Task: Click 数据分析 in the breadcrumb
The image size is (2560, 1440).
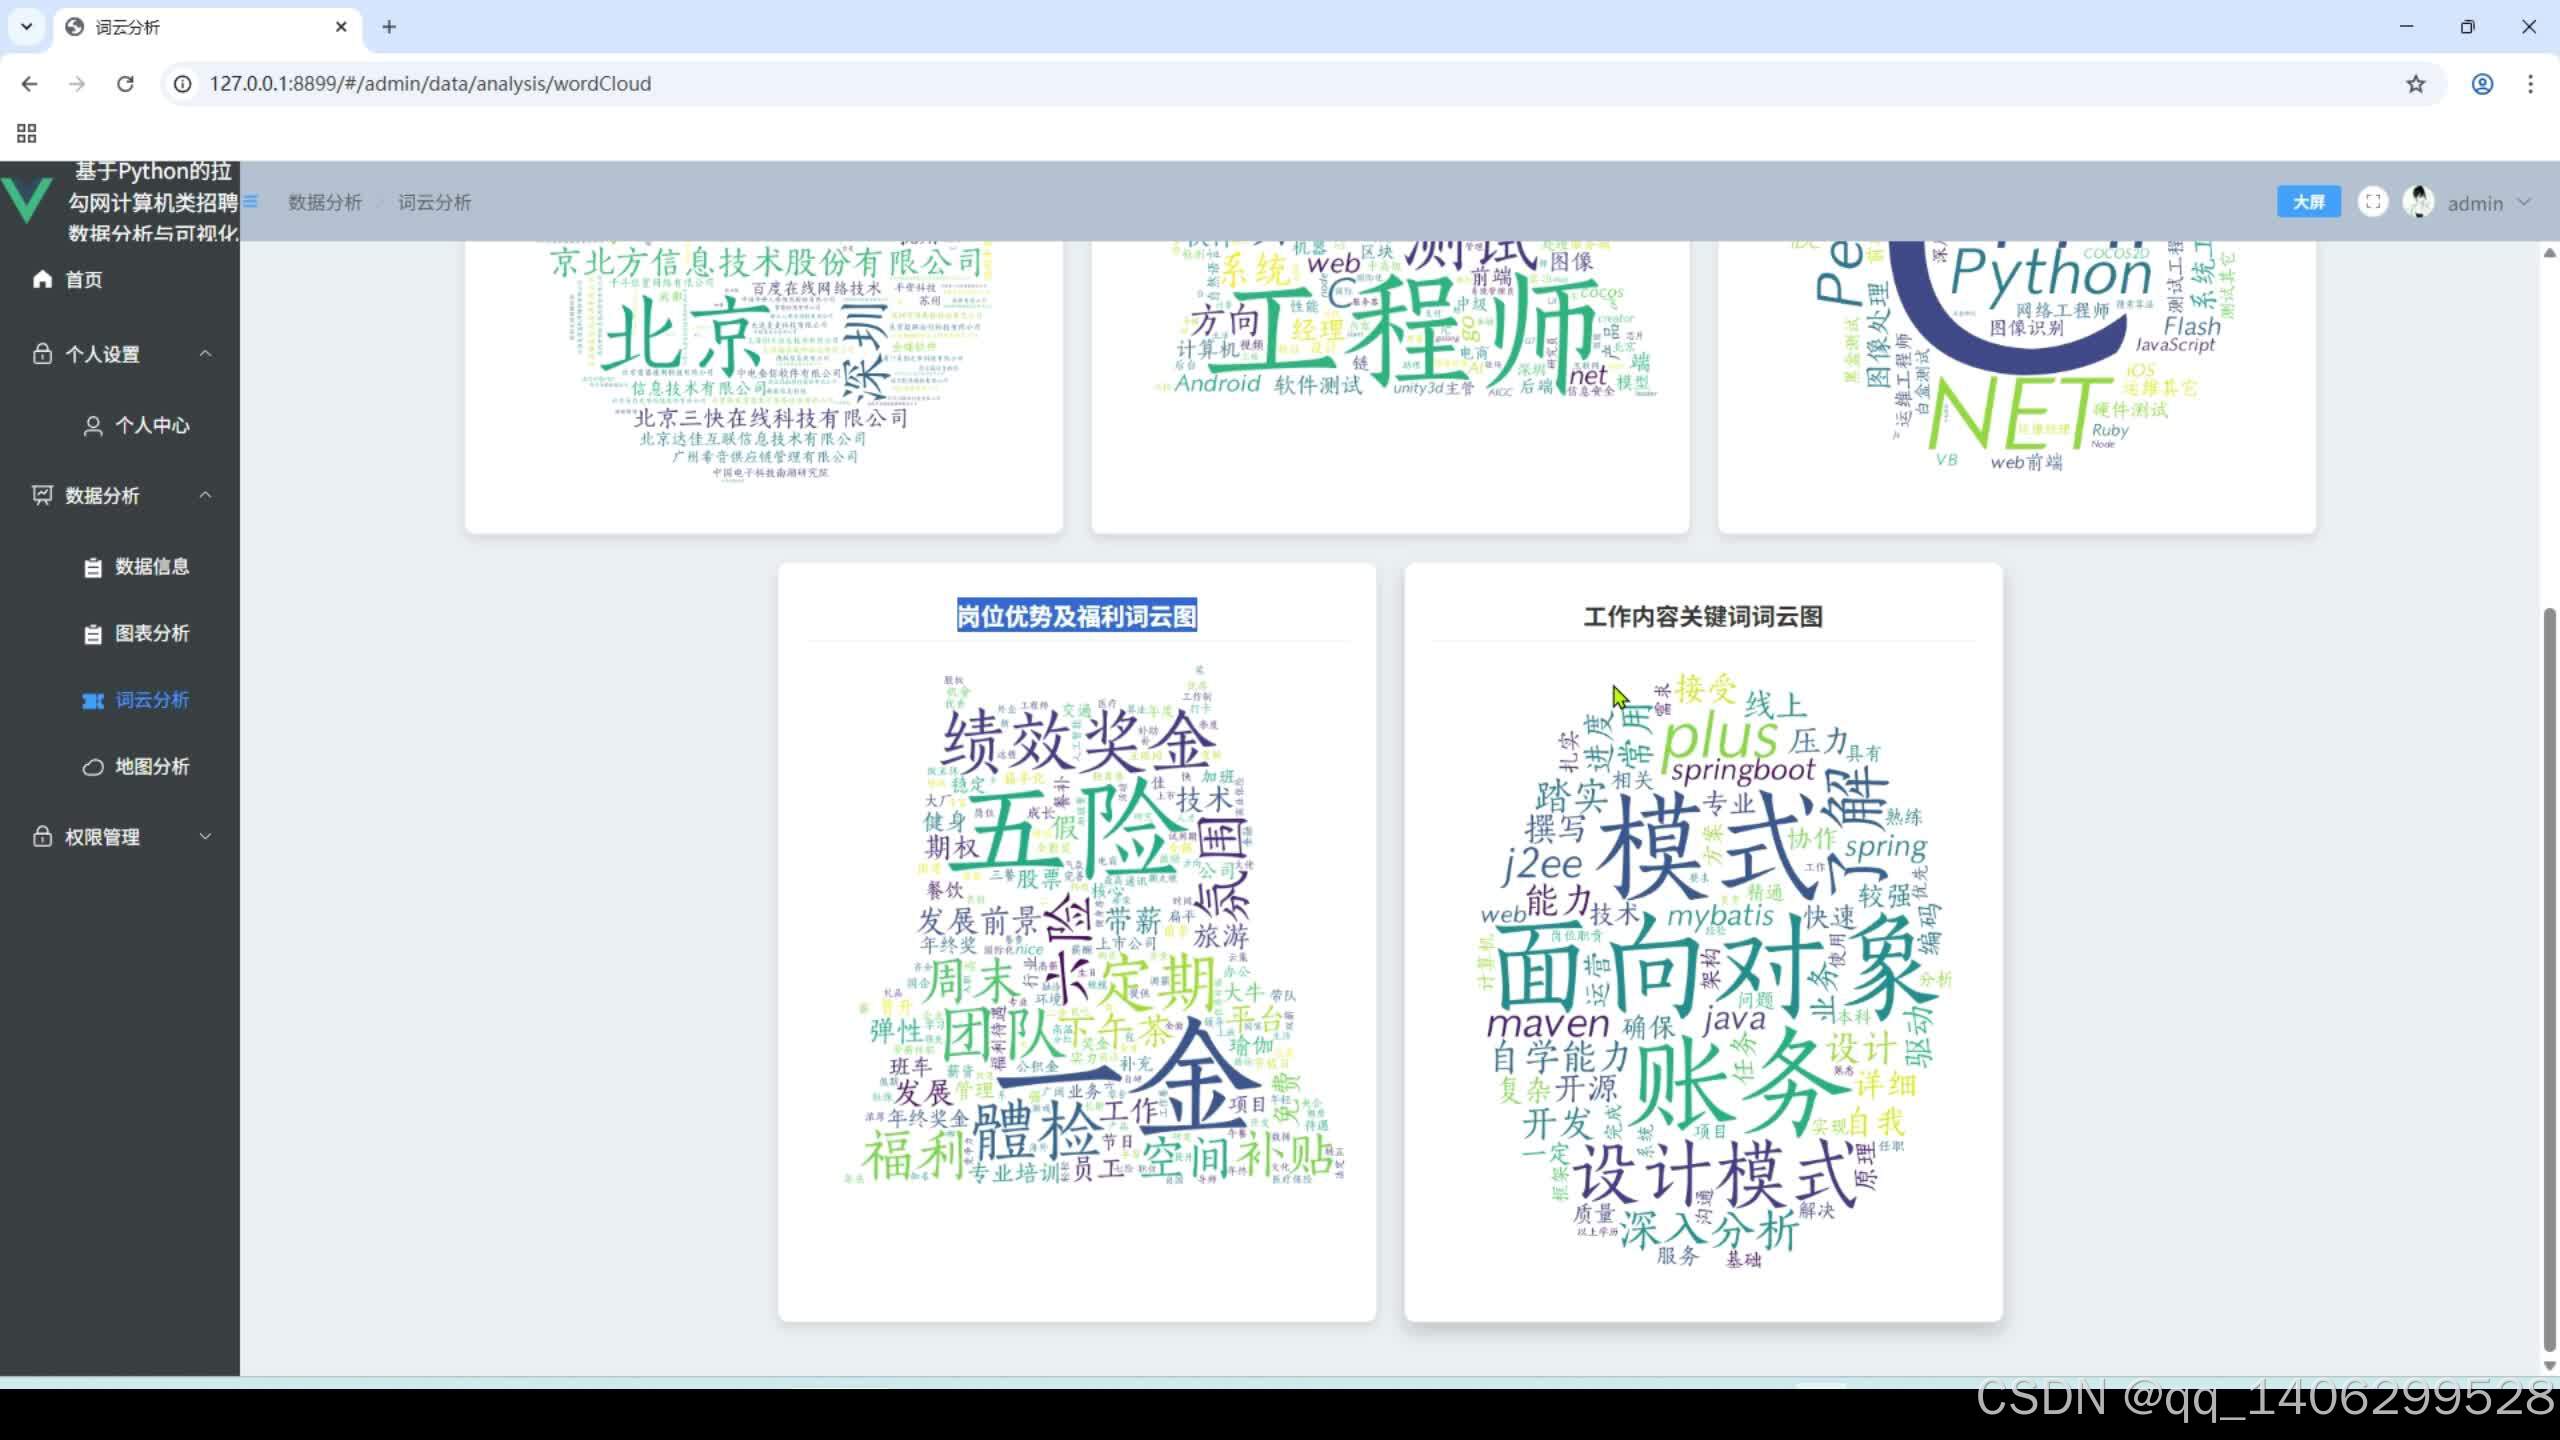Action: 325,203
